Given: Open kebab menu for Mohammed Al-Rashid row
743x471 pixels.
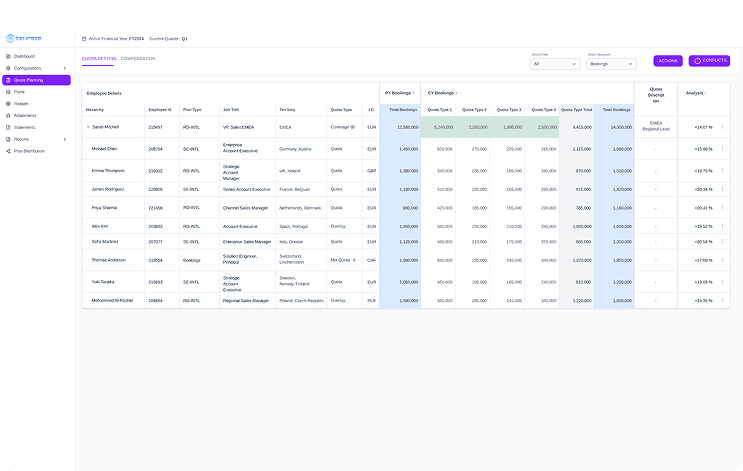Looking at the screenshot, I should (x=722, y=300).
